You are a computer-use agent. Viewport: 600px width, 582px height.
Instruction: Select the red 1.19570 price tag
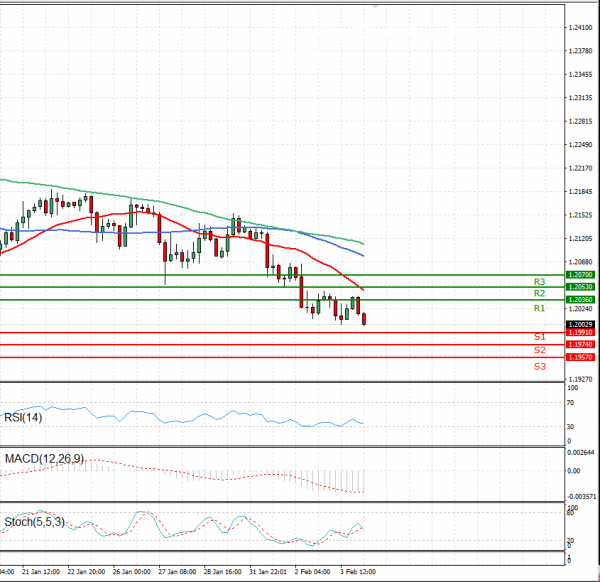580,357
